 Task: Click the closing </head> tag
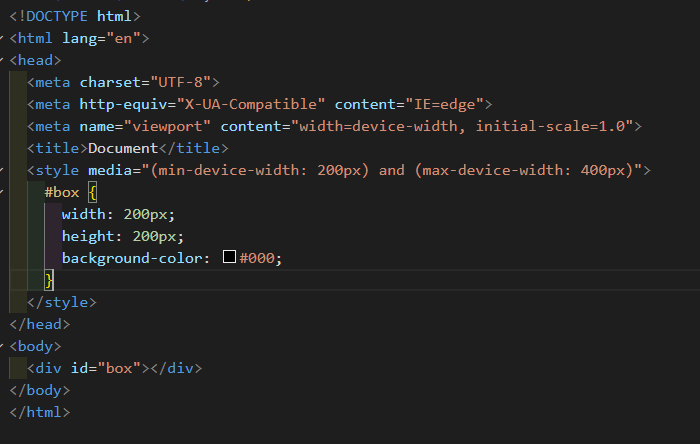40,324
